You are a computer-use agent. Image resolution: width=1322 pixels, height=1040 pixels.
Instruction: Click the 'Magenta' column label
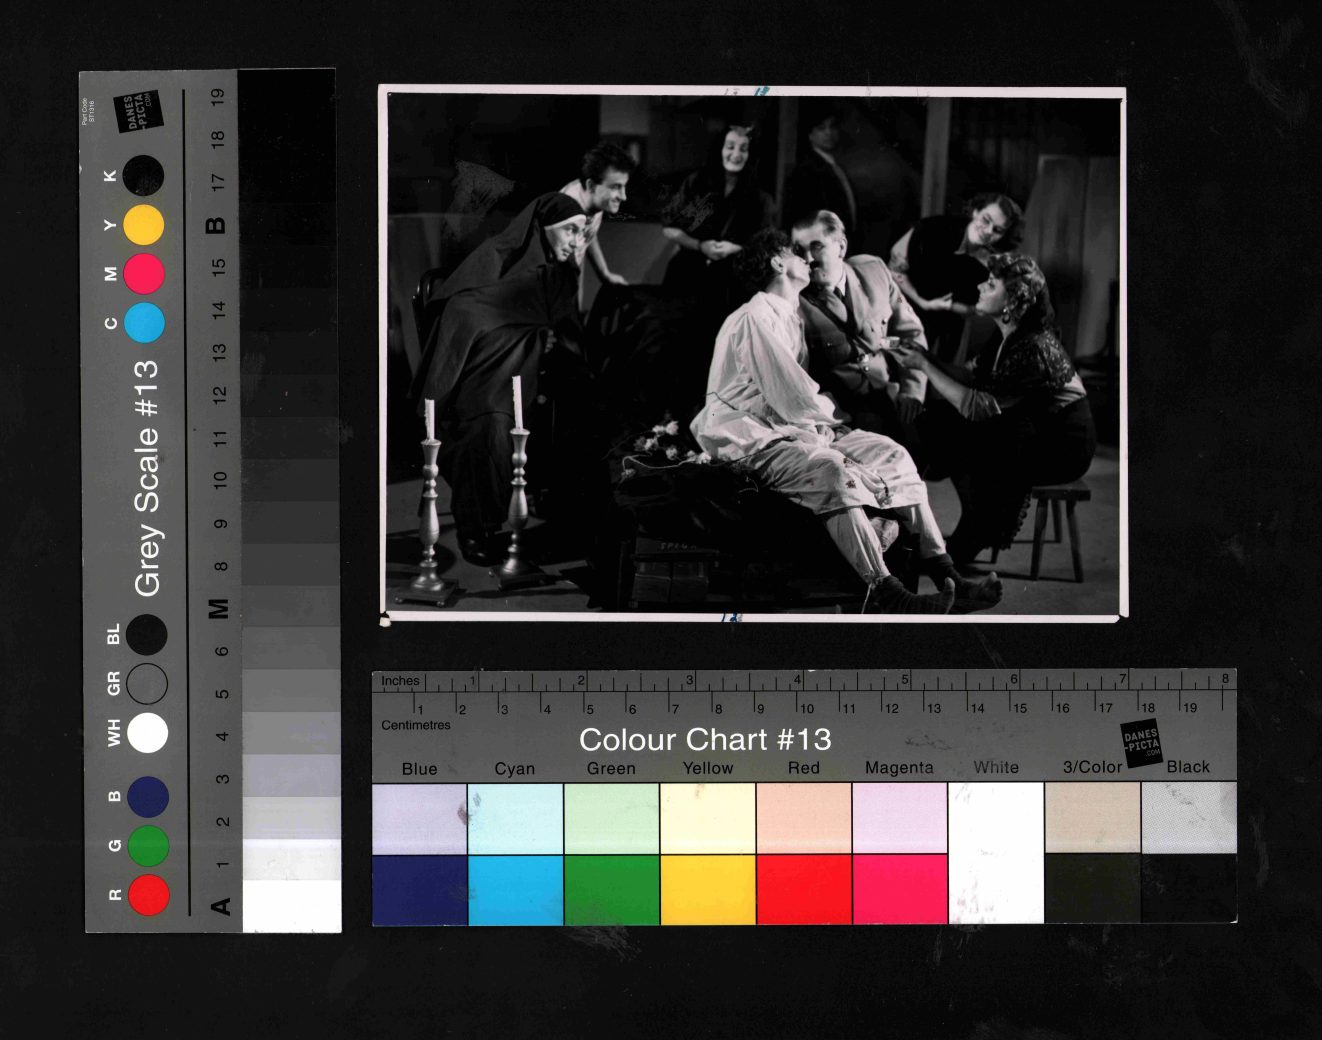899,768
